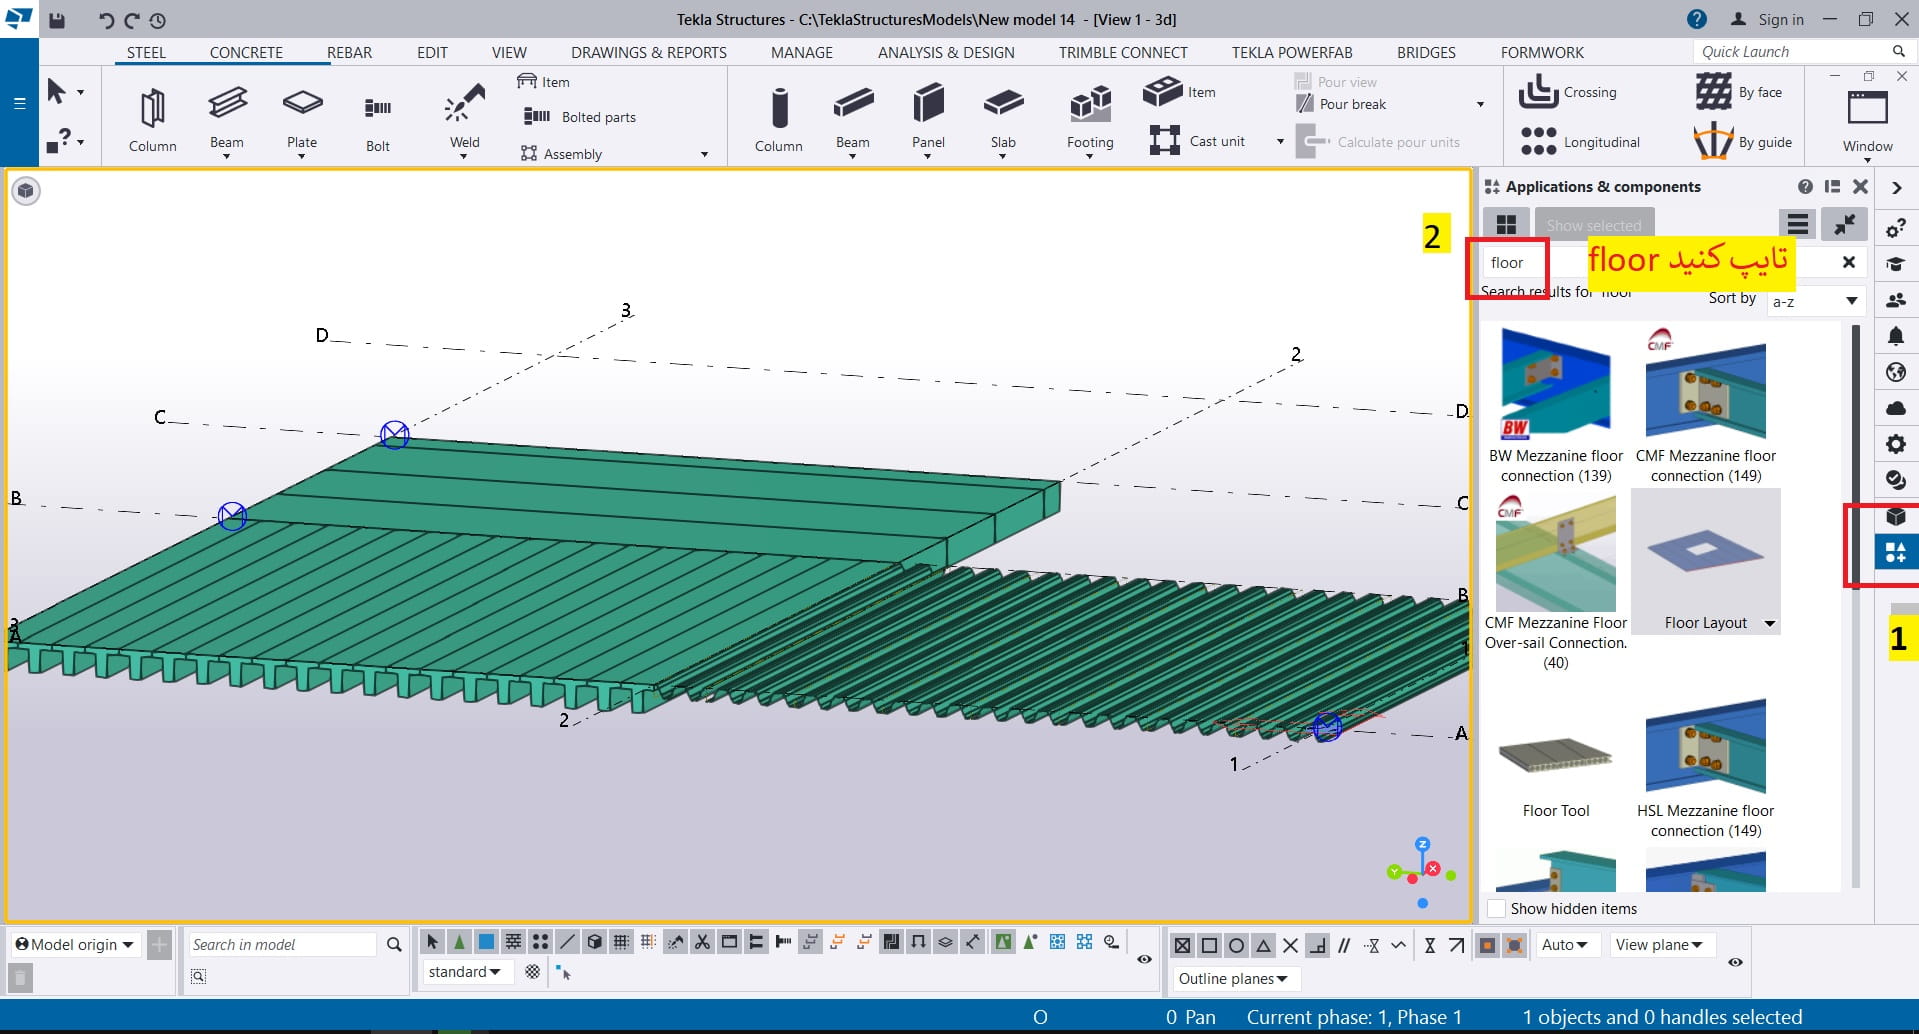The width and height of the screenshot is (1919, 1034).
Task: Toggle the select-all (arrow) selection switch
Action: coord(432,942)
